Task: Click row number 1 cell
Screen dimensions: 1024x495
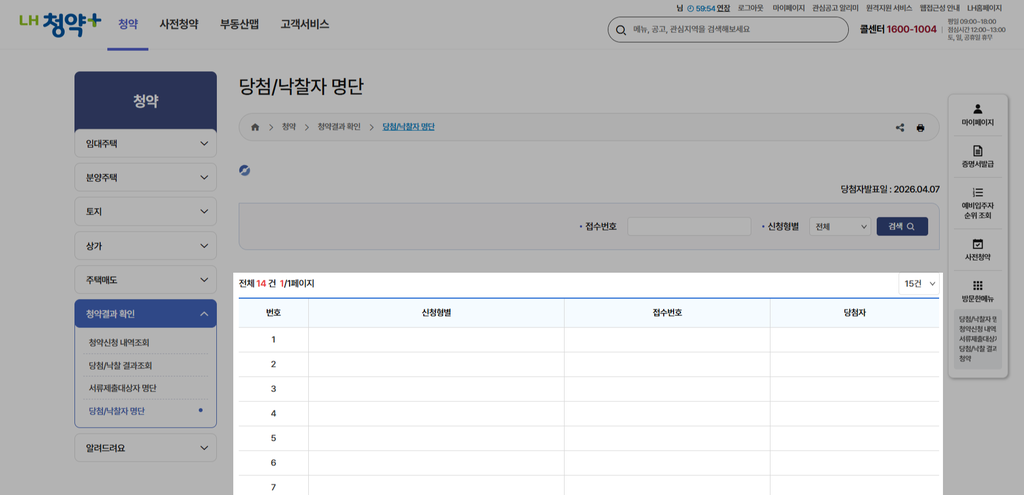Action: coord(274,340)
